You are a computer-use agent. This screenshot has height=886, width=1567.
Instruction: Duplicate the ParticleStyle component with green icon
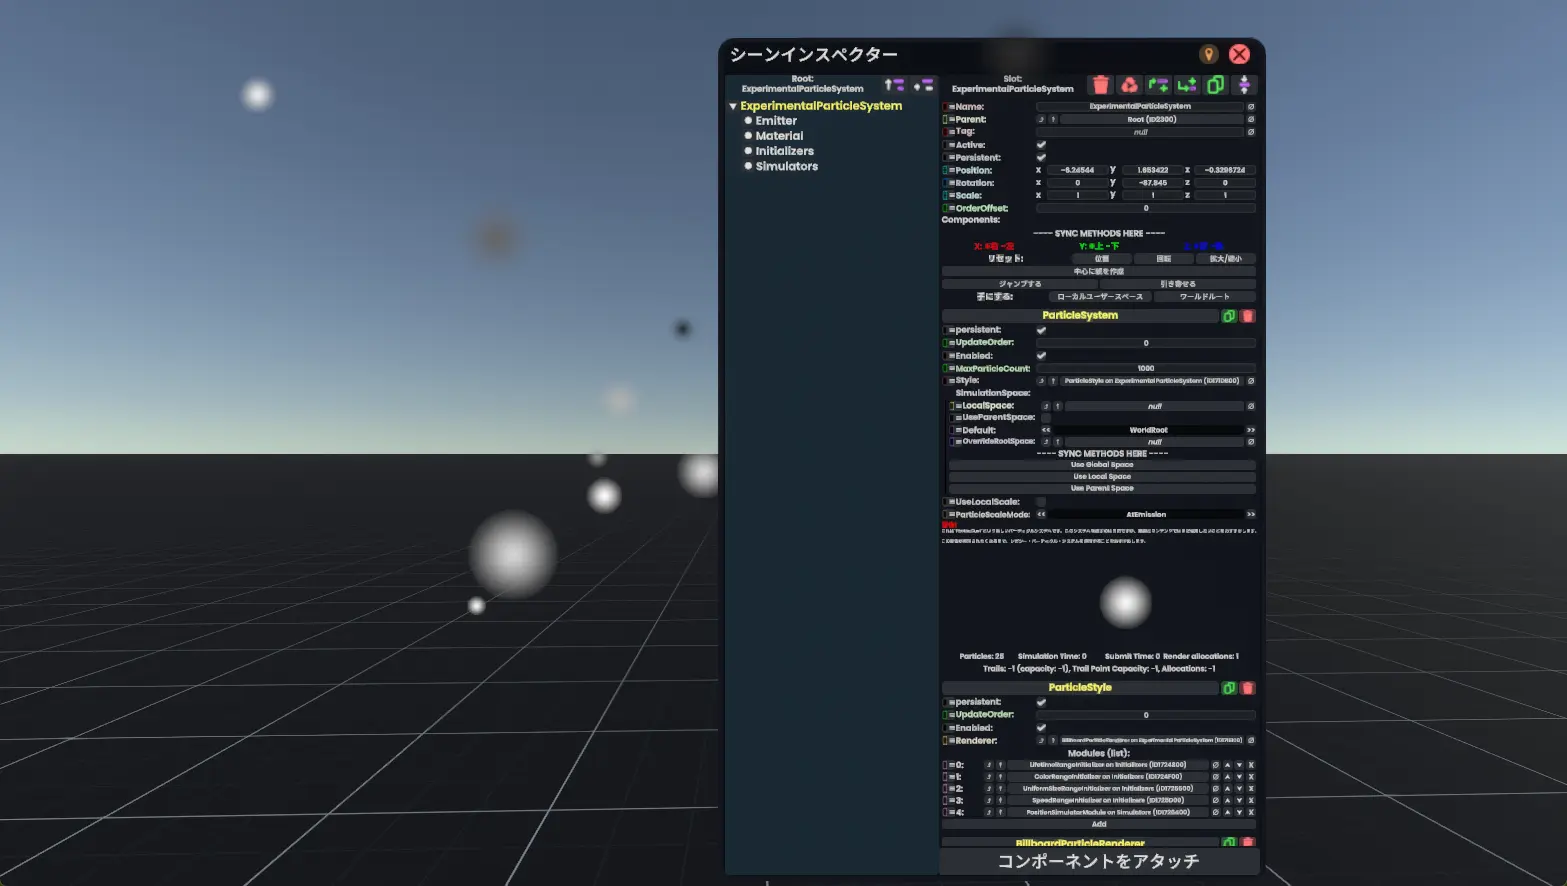pos(1229,688)
